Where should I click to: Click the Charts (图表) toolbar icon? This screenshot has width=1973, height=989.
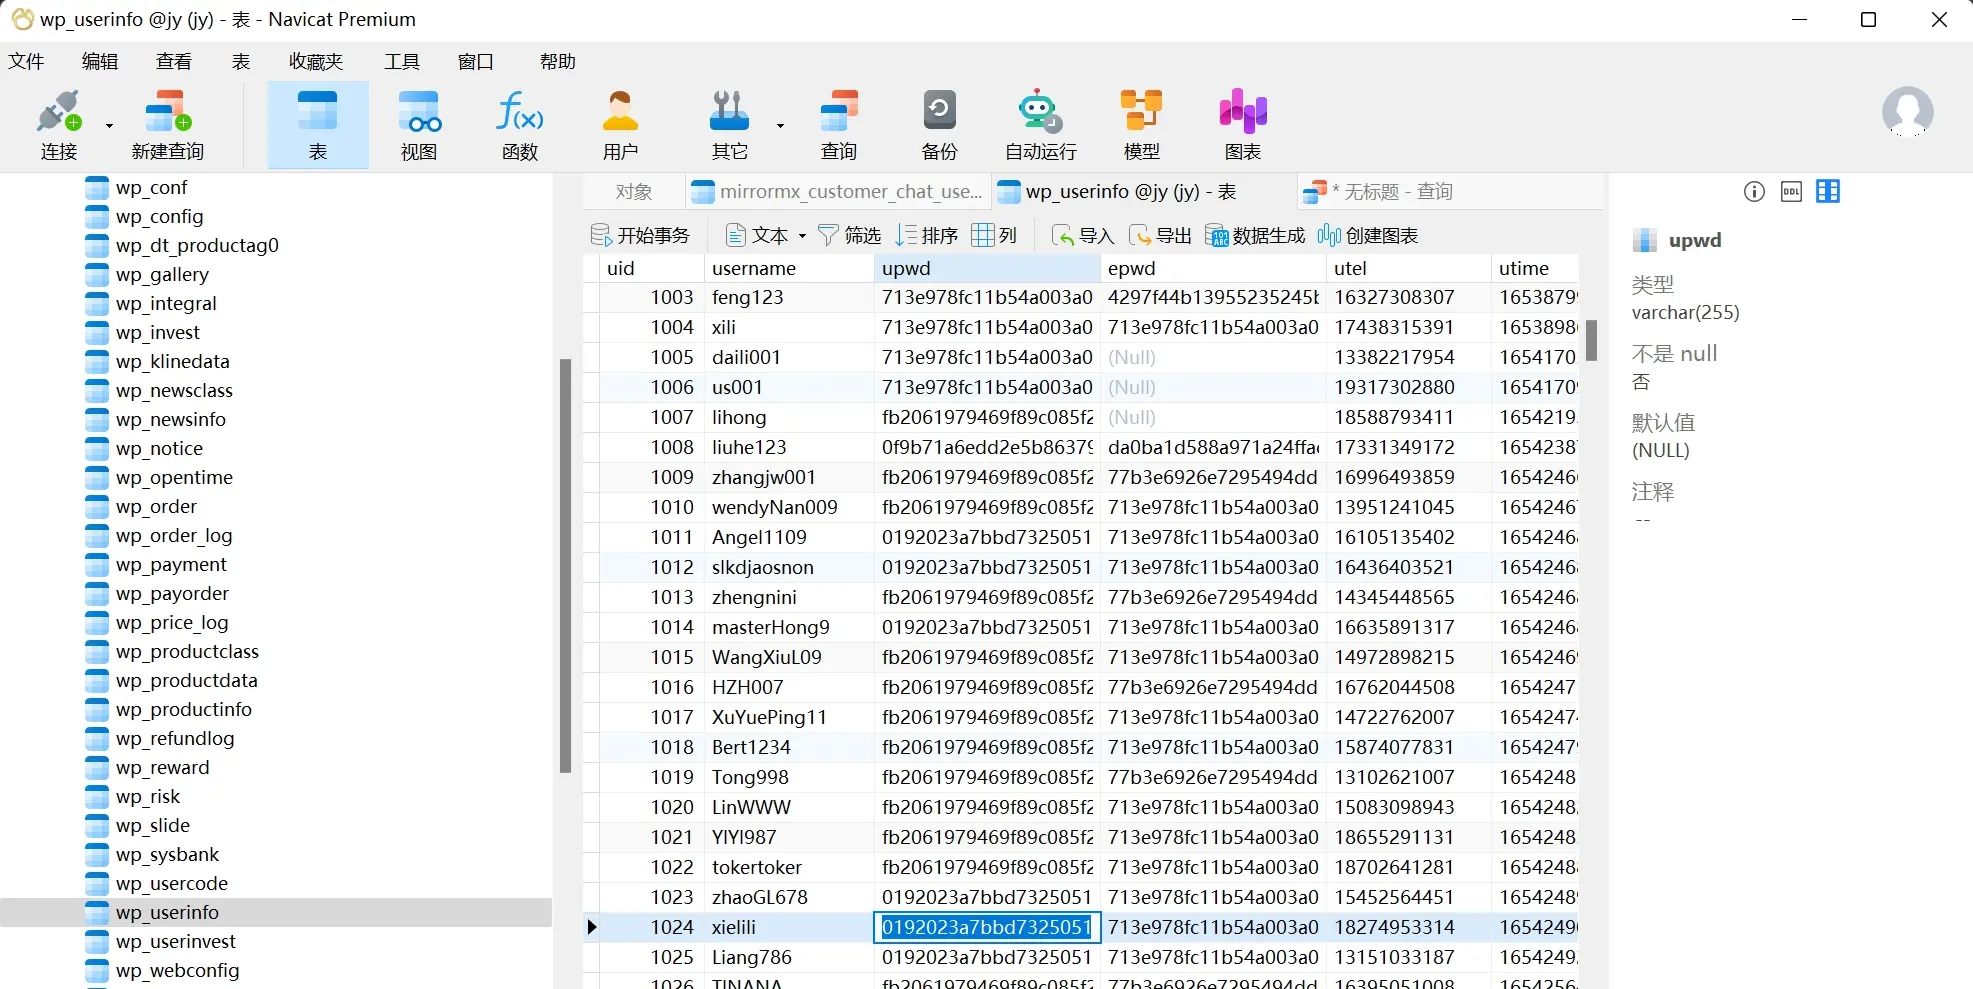(1242, 112)
